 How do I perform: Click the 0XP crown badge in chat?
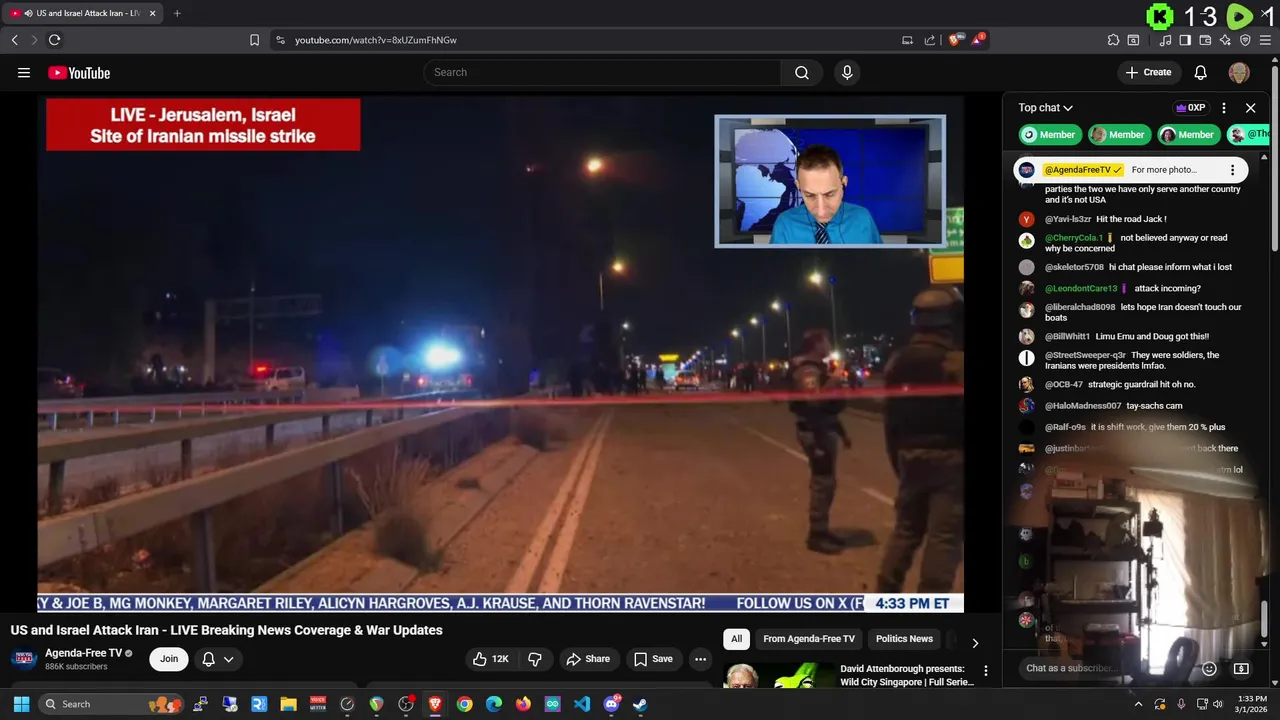click(1190, 107)
